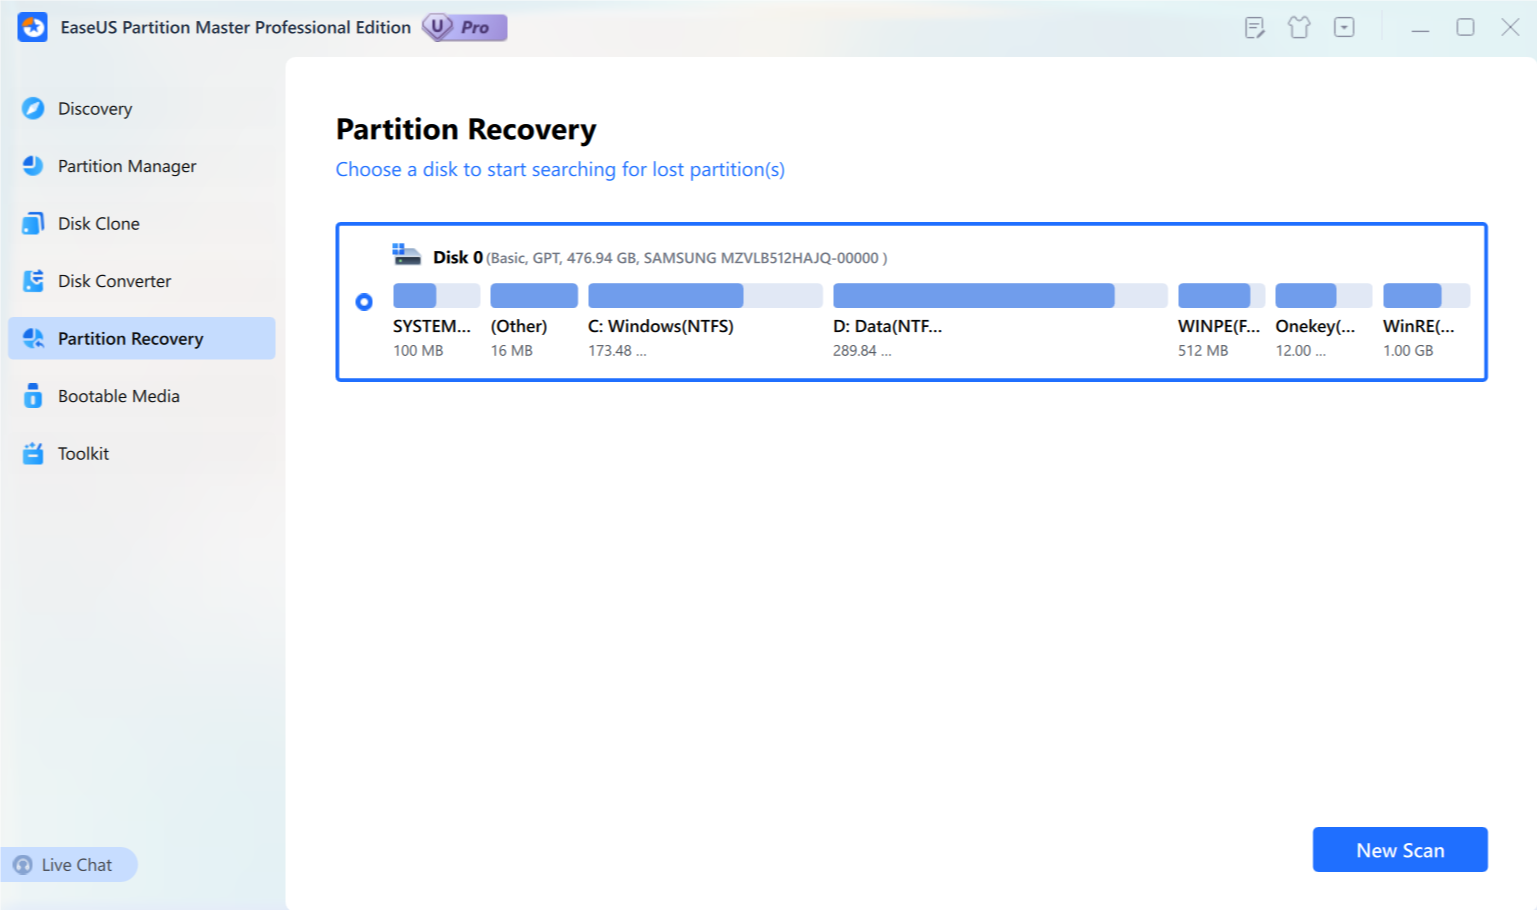Click the "SYSTEM..." partition label
This screenshot has height=910, width=1537.
point(432,326)
